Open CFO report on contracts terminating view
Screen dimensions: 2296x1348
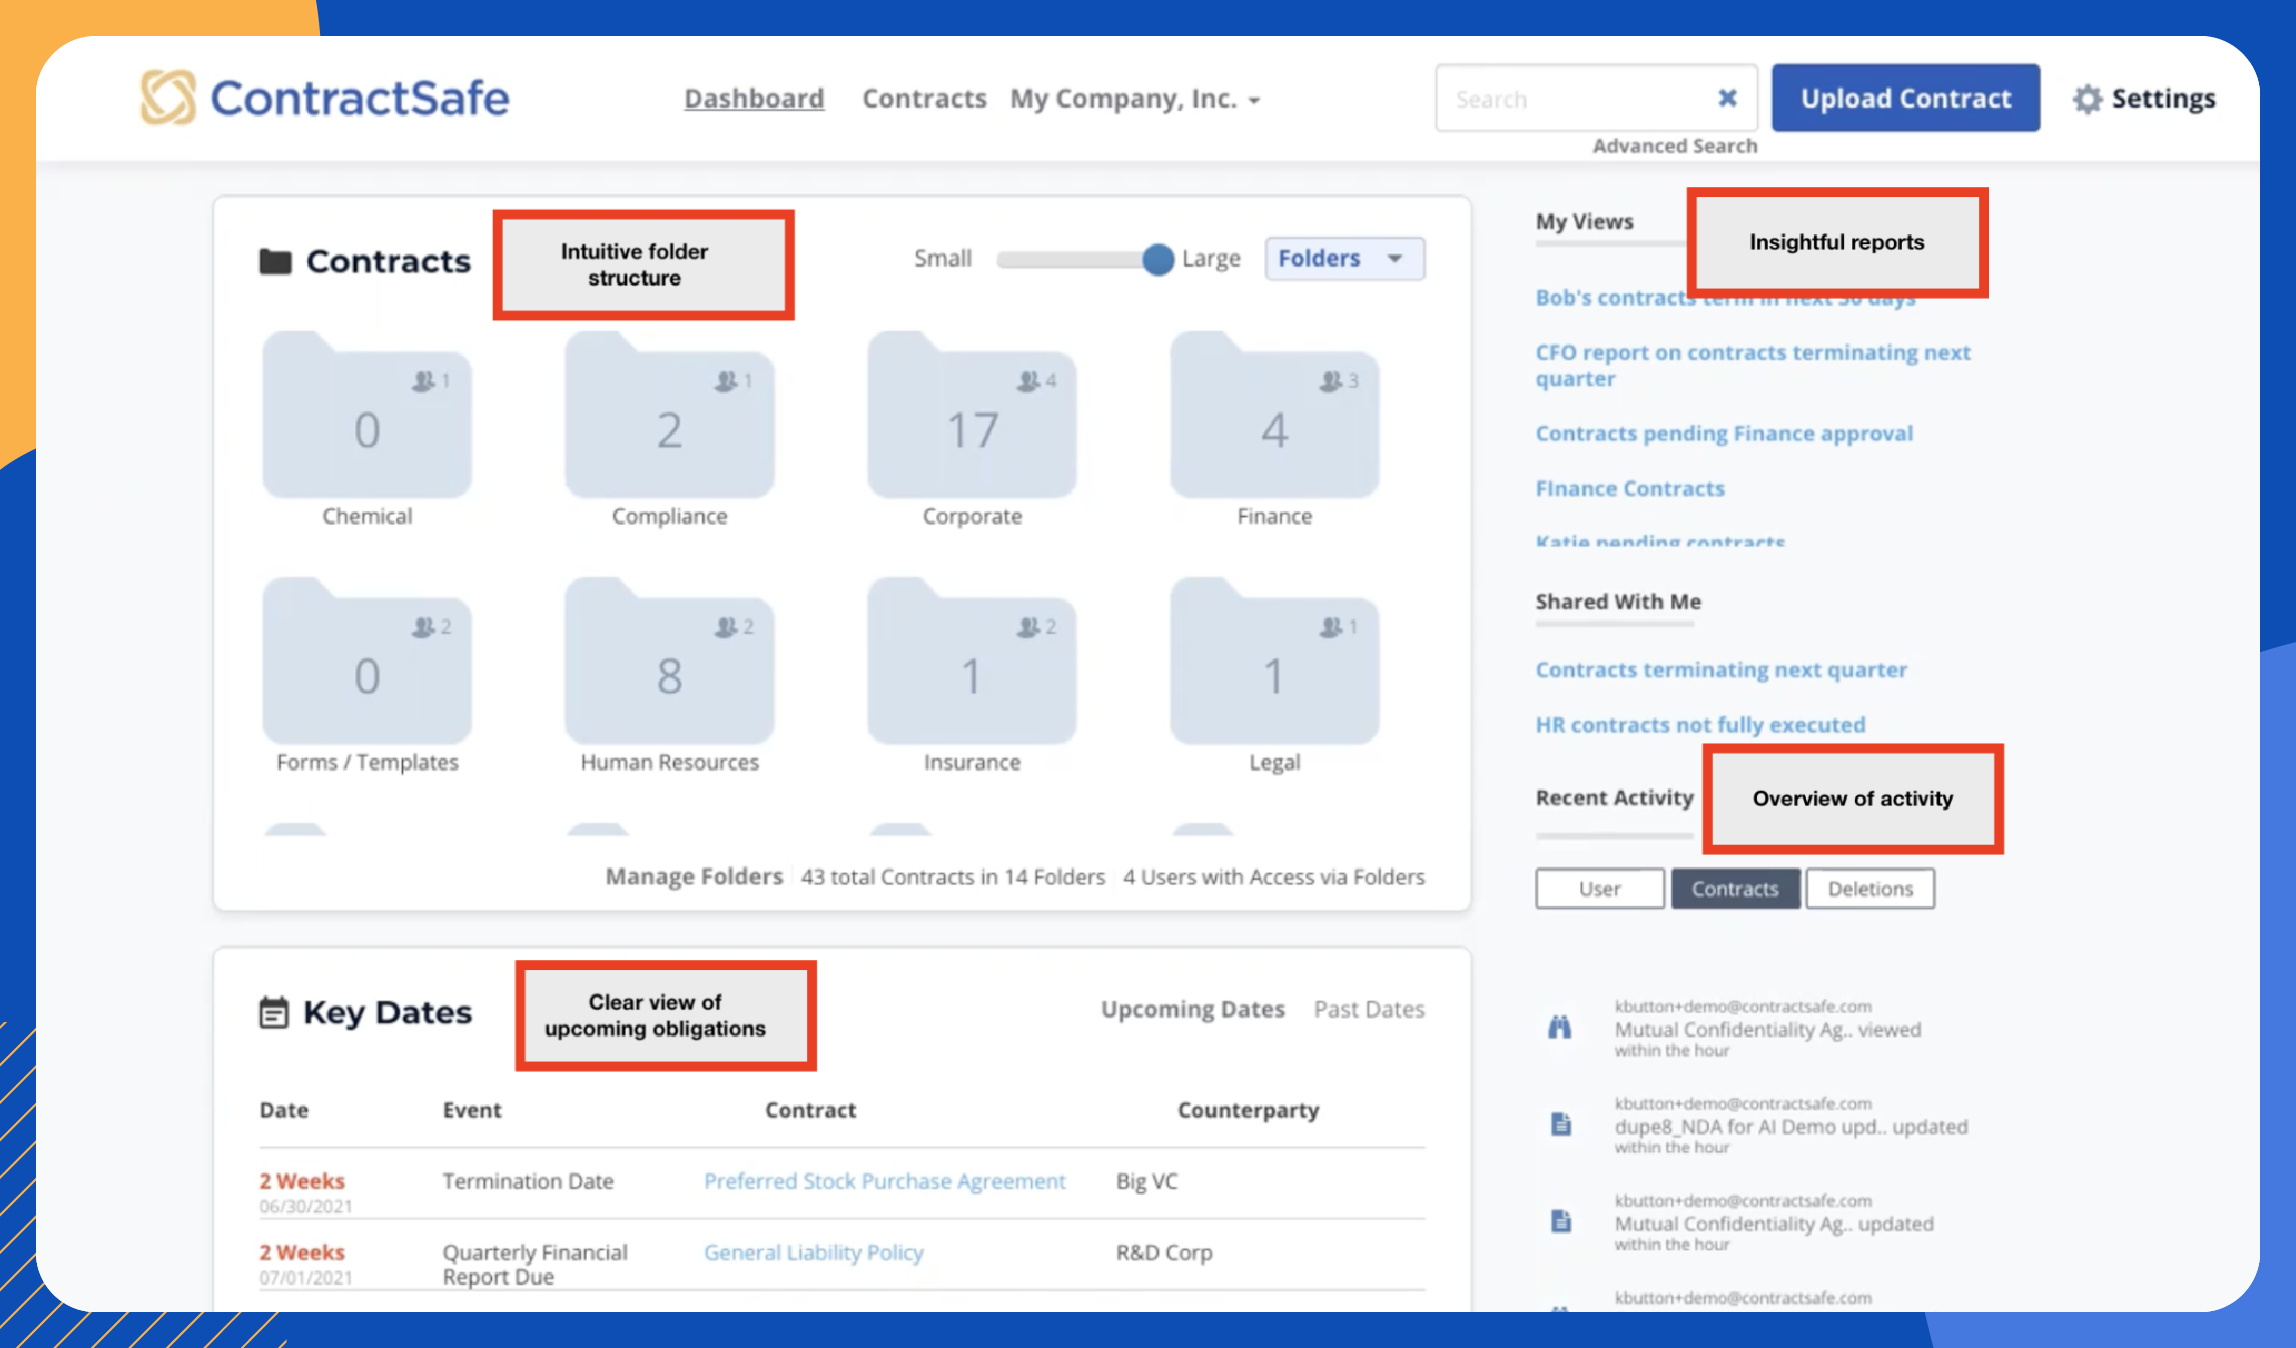(x=1753, y=365)
